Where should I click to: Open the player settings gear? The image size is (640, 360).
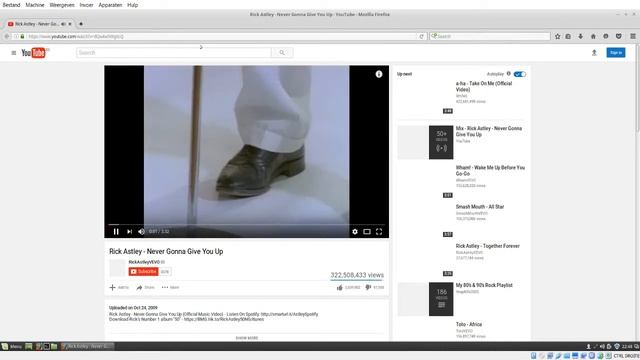(355, 231)
